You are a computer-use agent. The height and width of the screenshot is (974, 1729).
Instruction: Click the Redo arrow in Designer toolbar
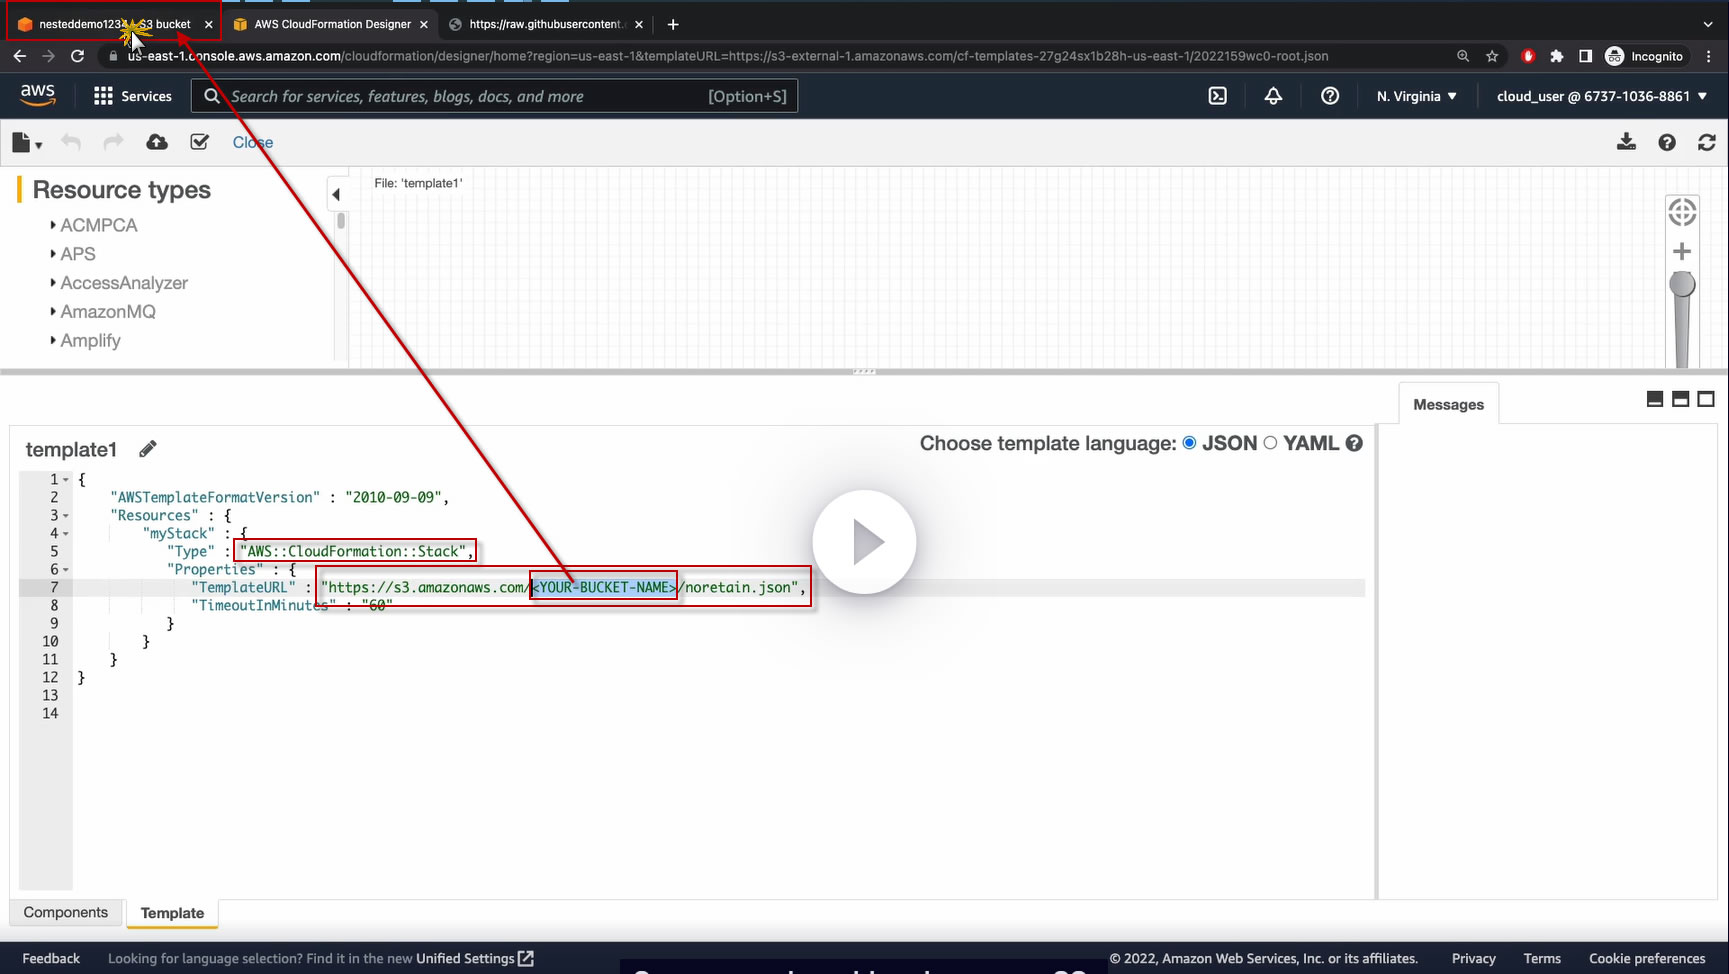click(x=113, y=142)
